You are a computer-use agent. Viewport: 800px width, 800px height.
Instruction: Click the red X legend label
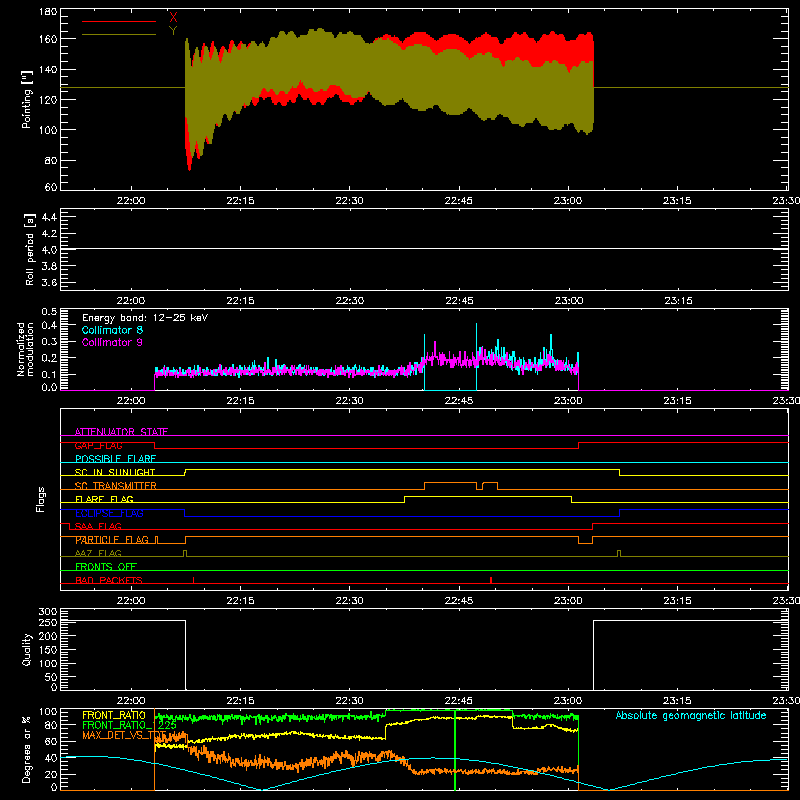(x=173, y=17)
